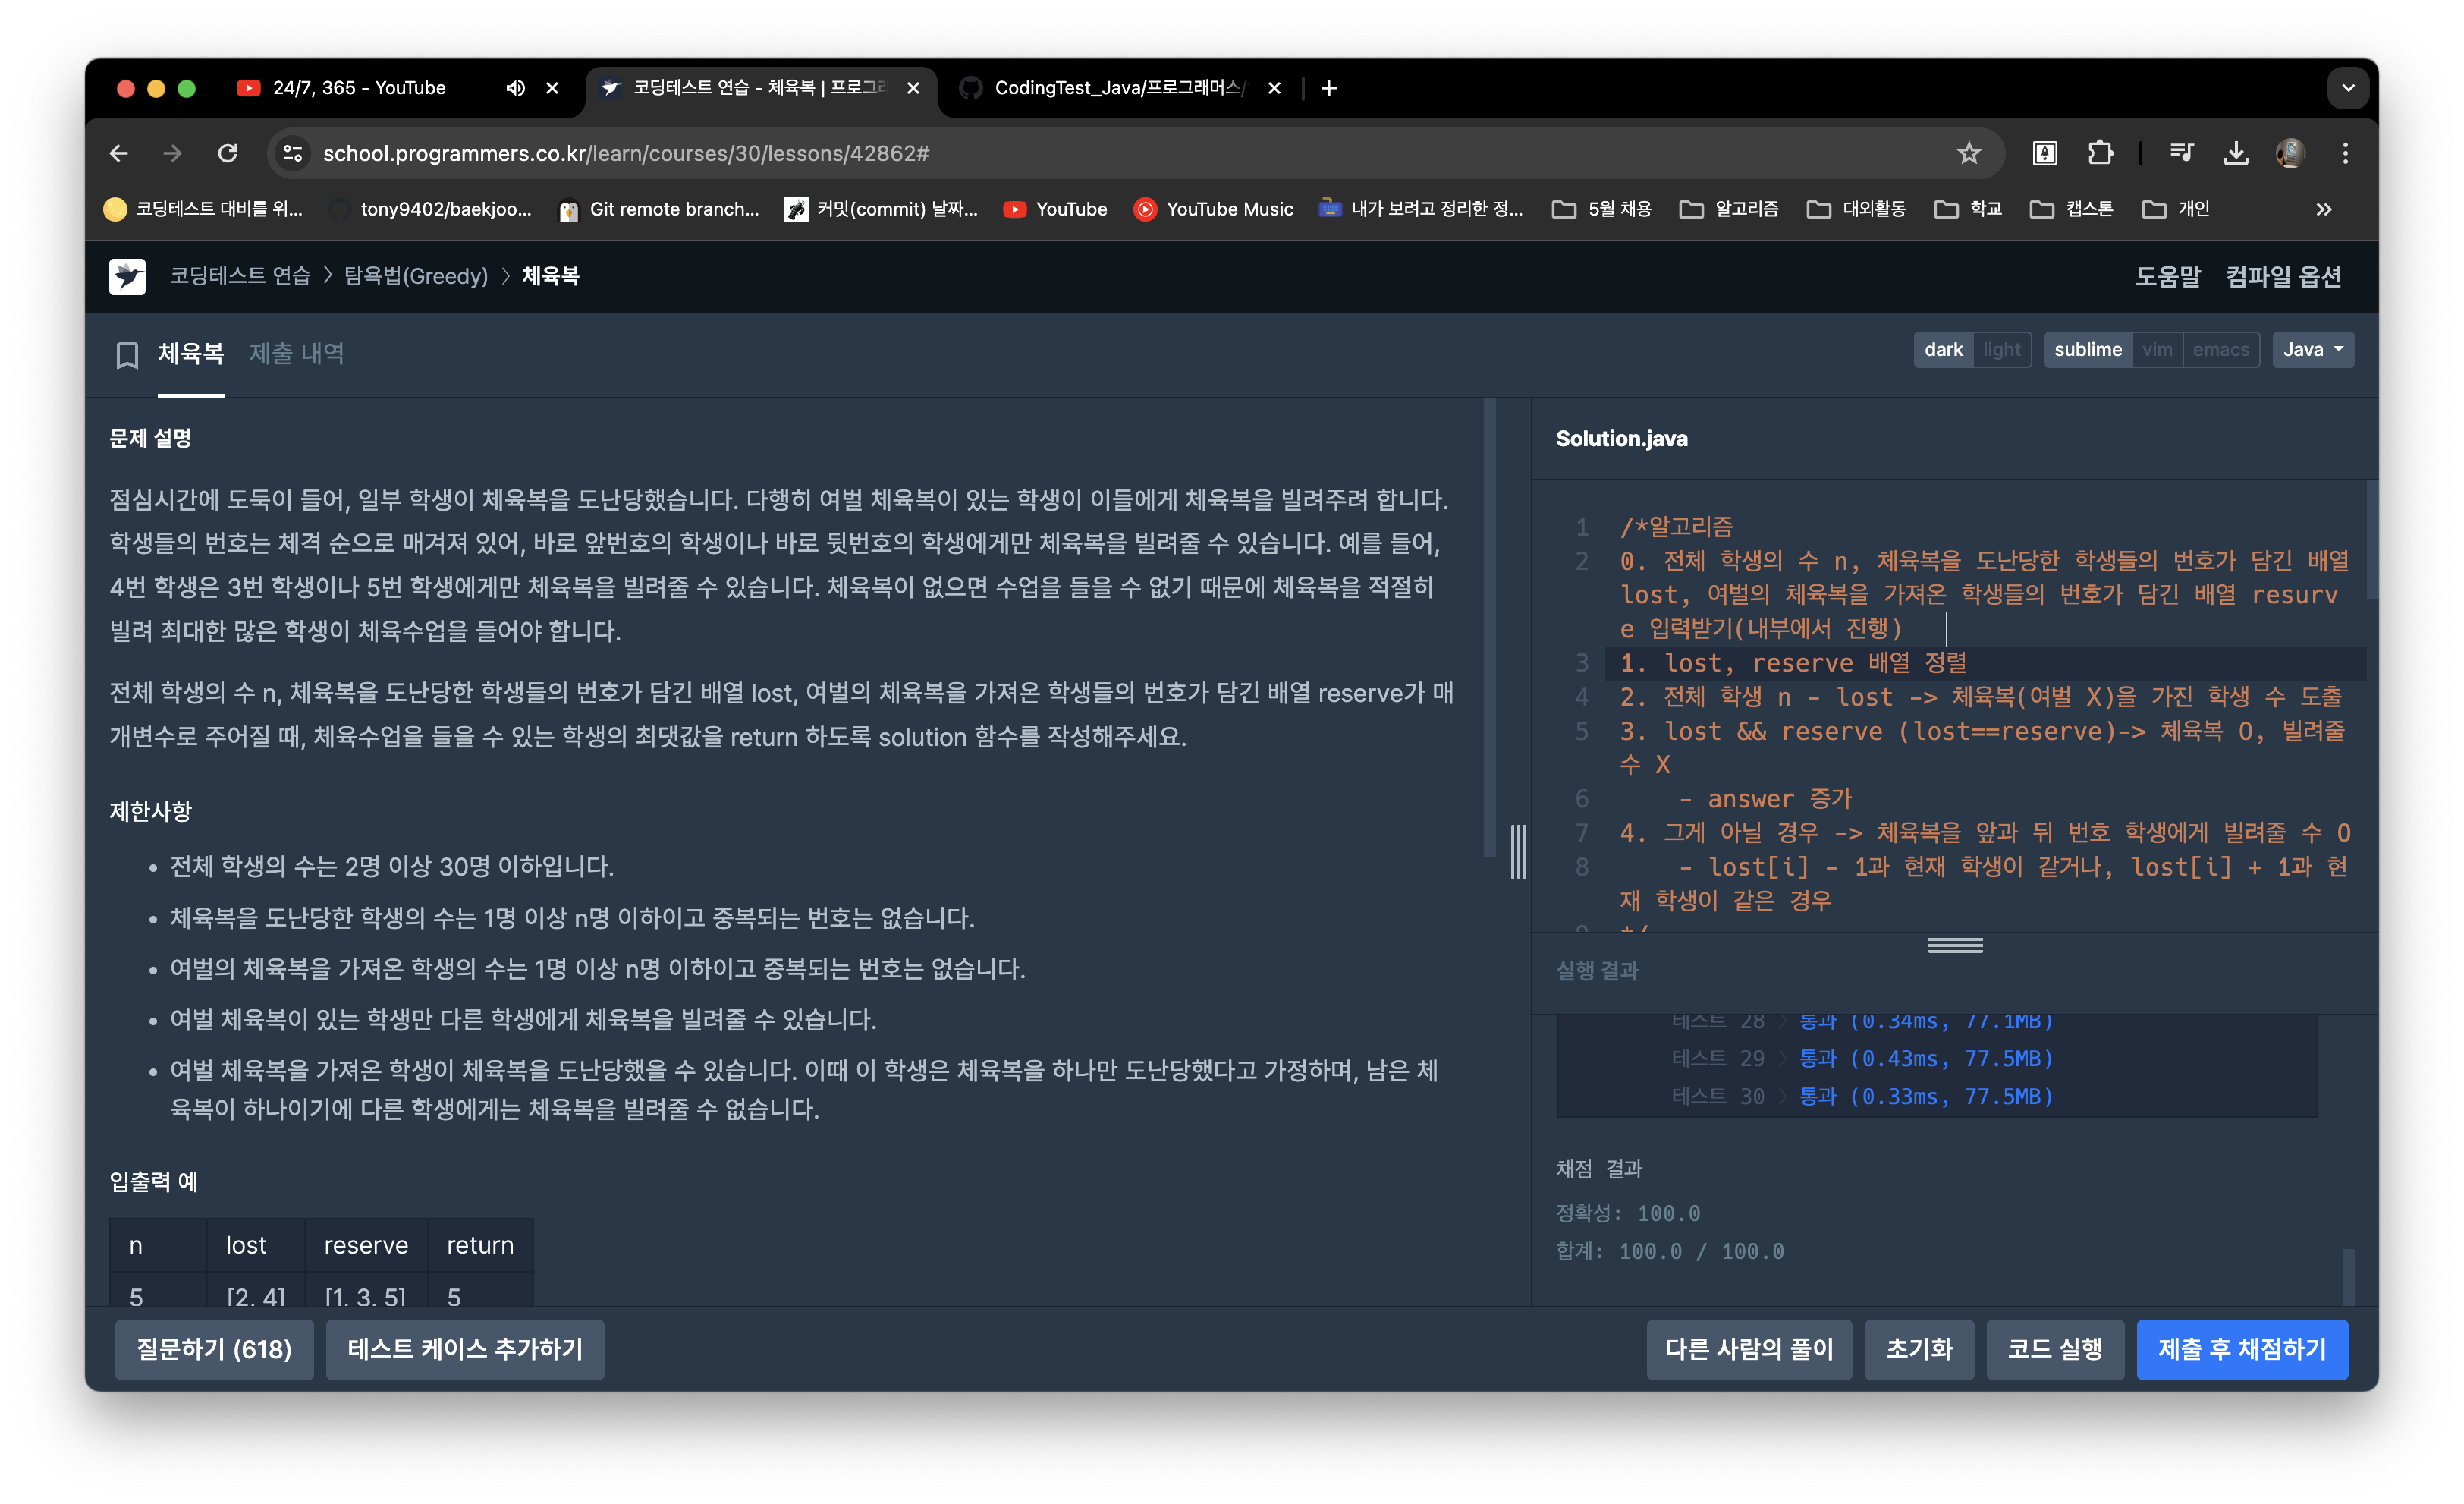Open a new browser tab
Screen dimensions: 2464x1504
(1328, 88)
